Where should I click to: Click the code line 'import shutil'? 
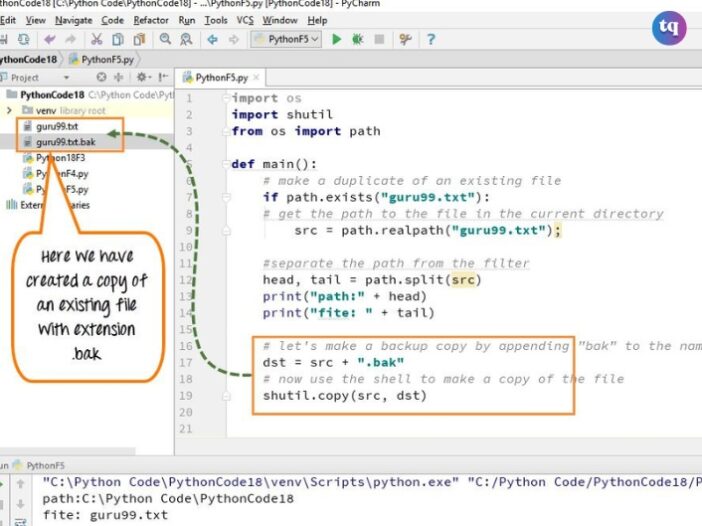(x=282, y=115)
